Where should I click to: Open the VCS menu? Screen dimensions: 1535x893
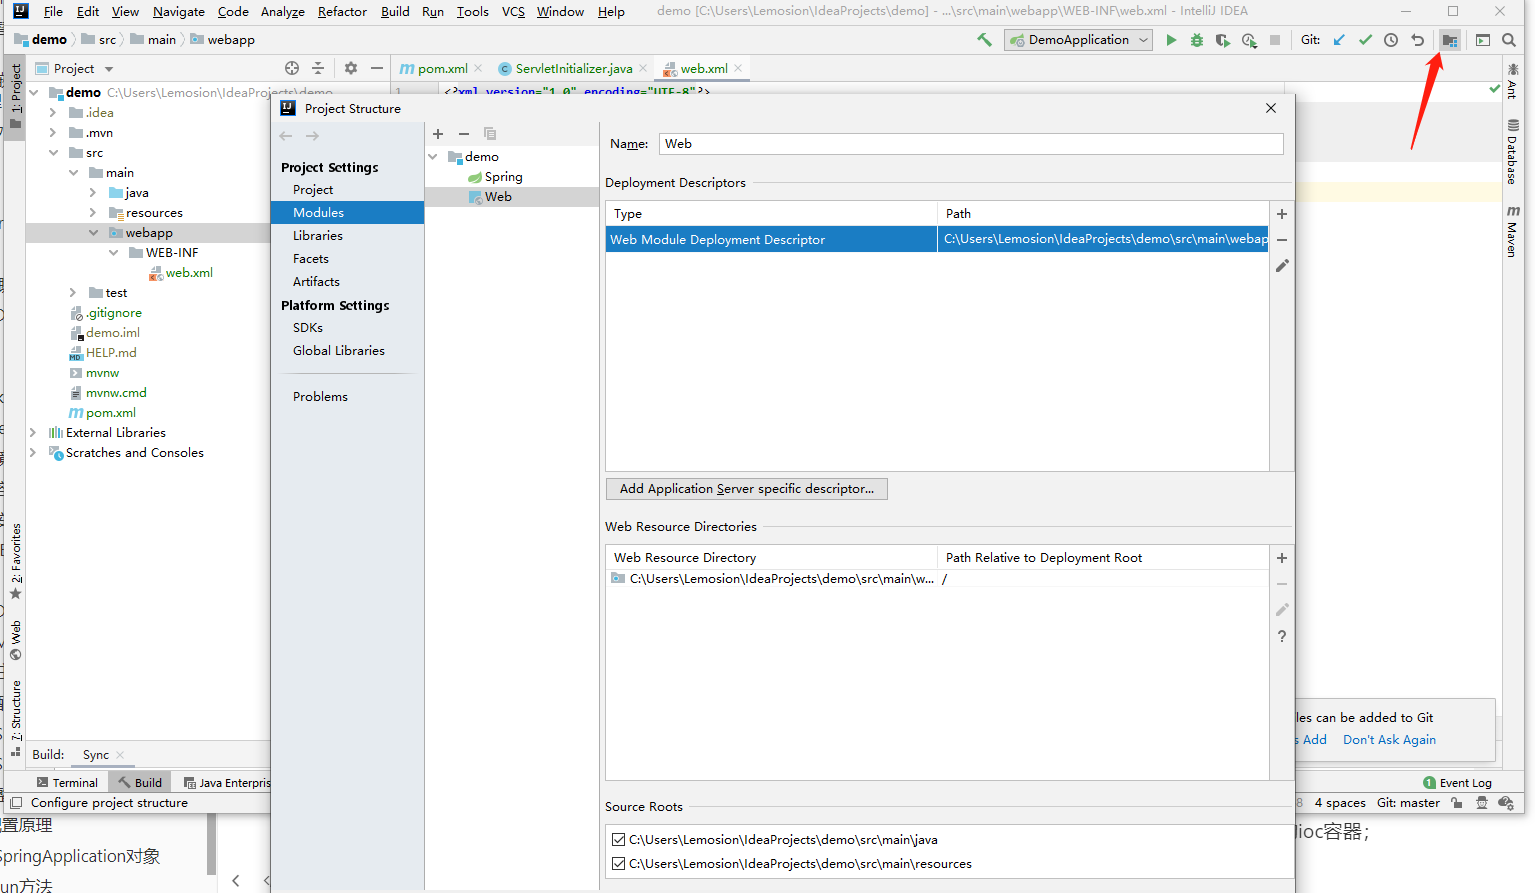pos(513,12)
